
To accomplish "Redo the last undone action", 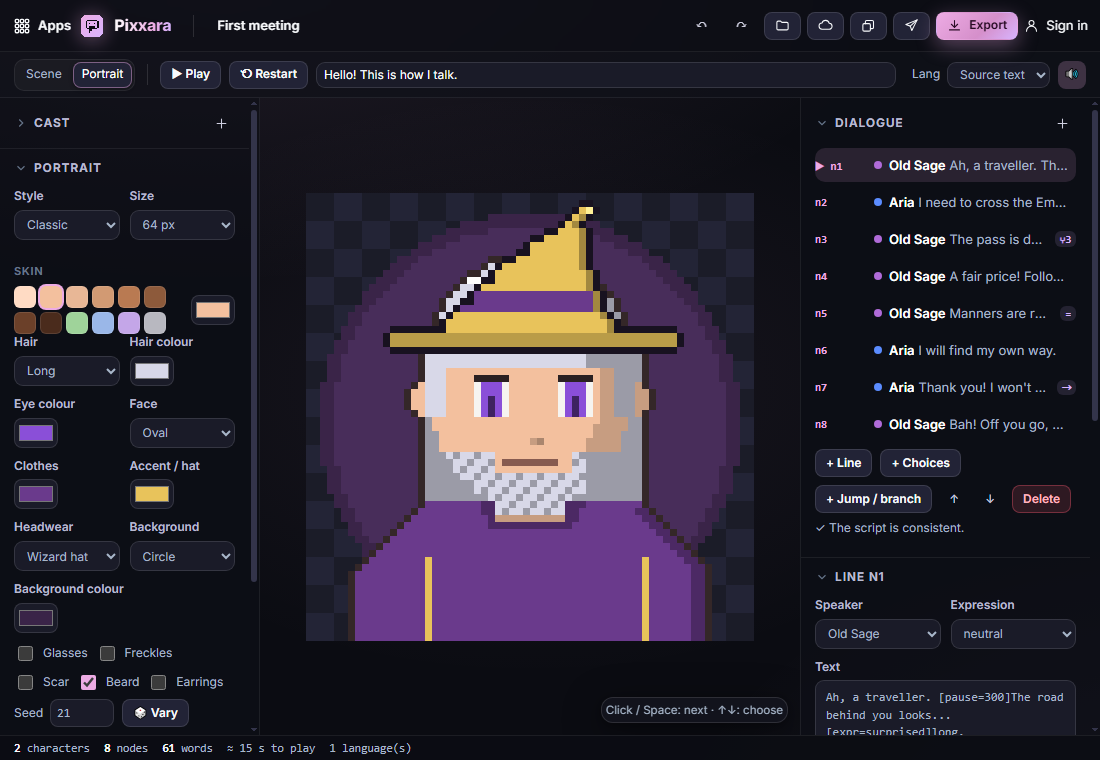I will coord(741,26).
